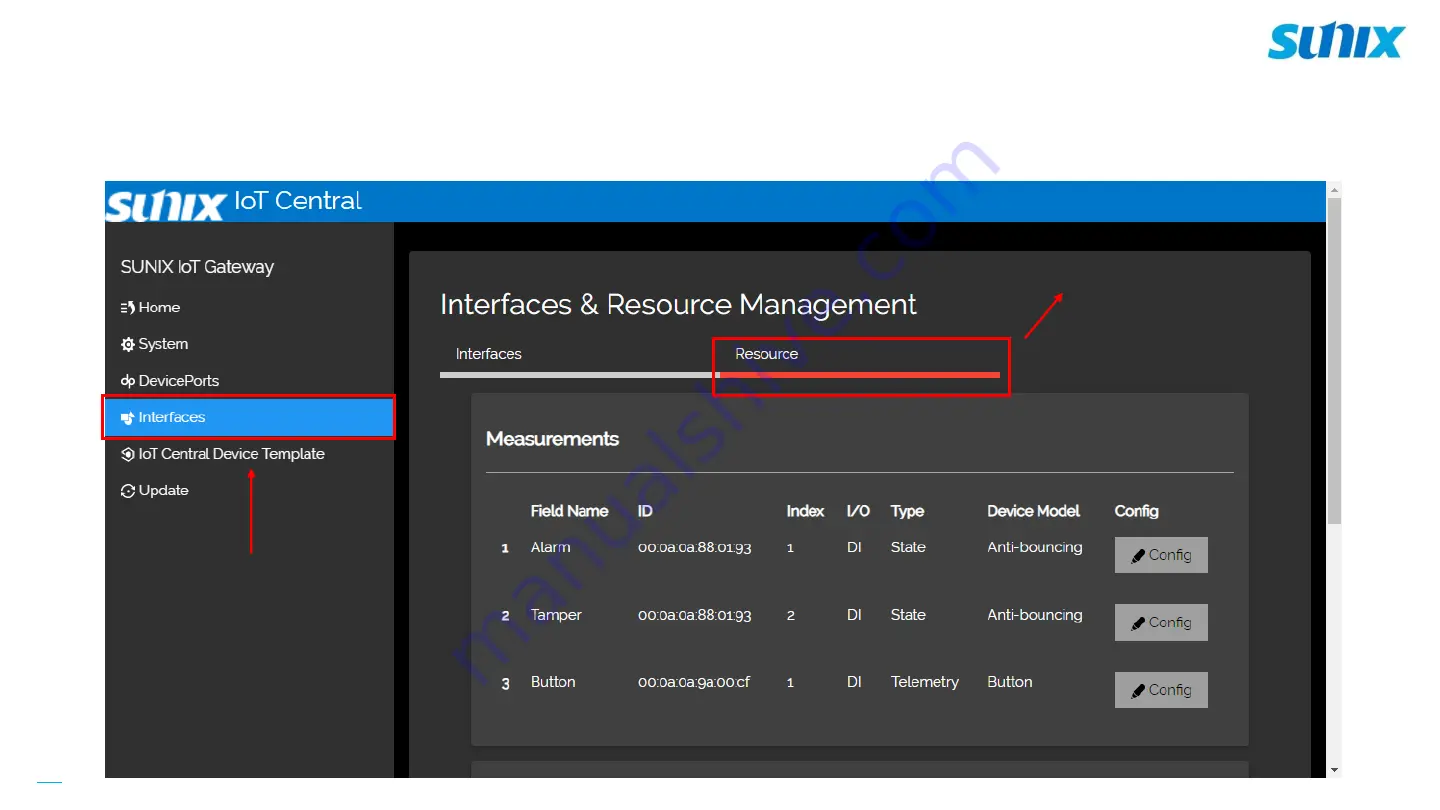
Task: Open the System menu label
Action: [163, 344]
